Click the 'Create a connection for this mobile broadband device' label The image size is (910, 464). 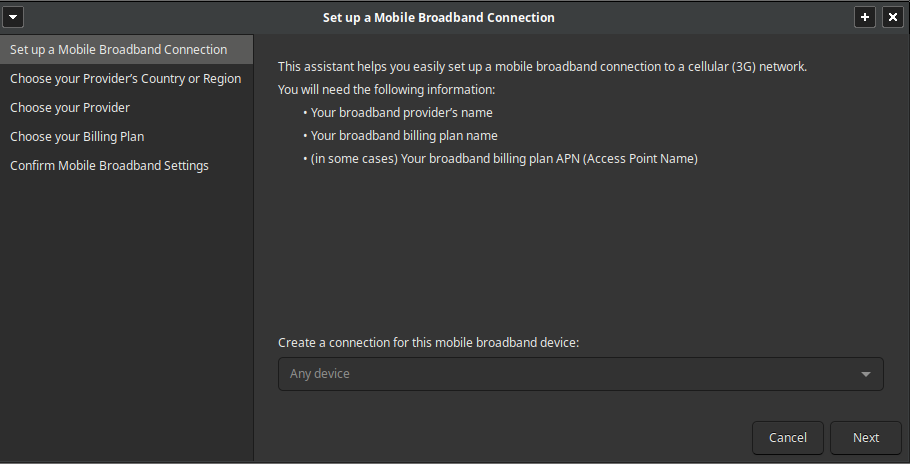pyautogui.click(x=428, y=343)
